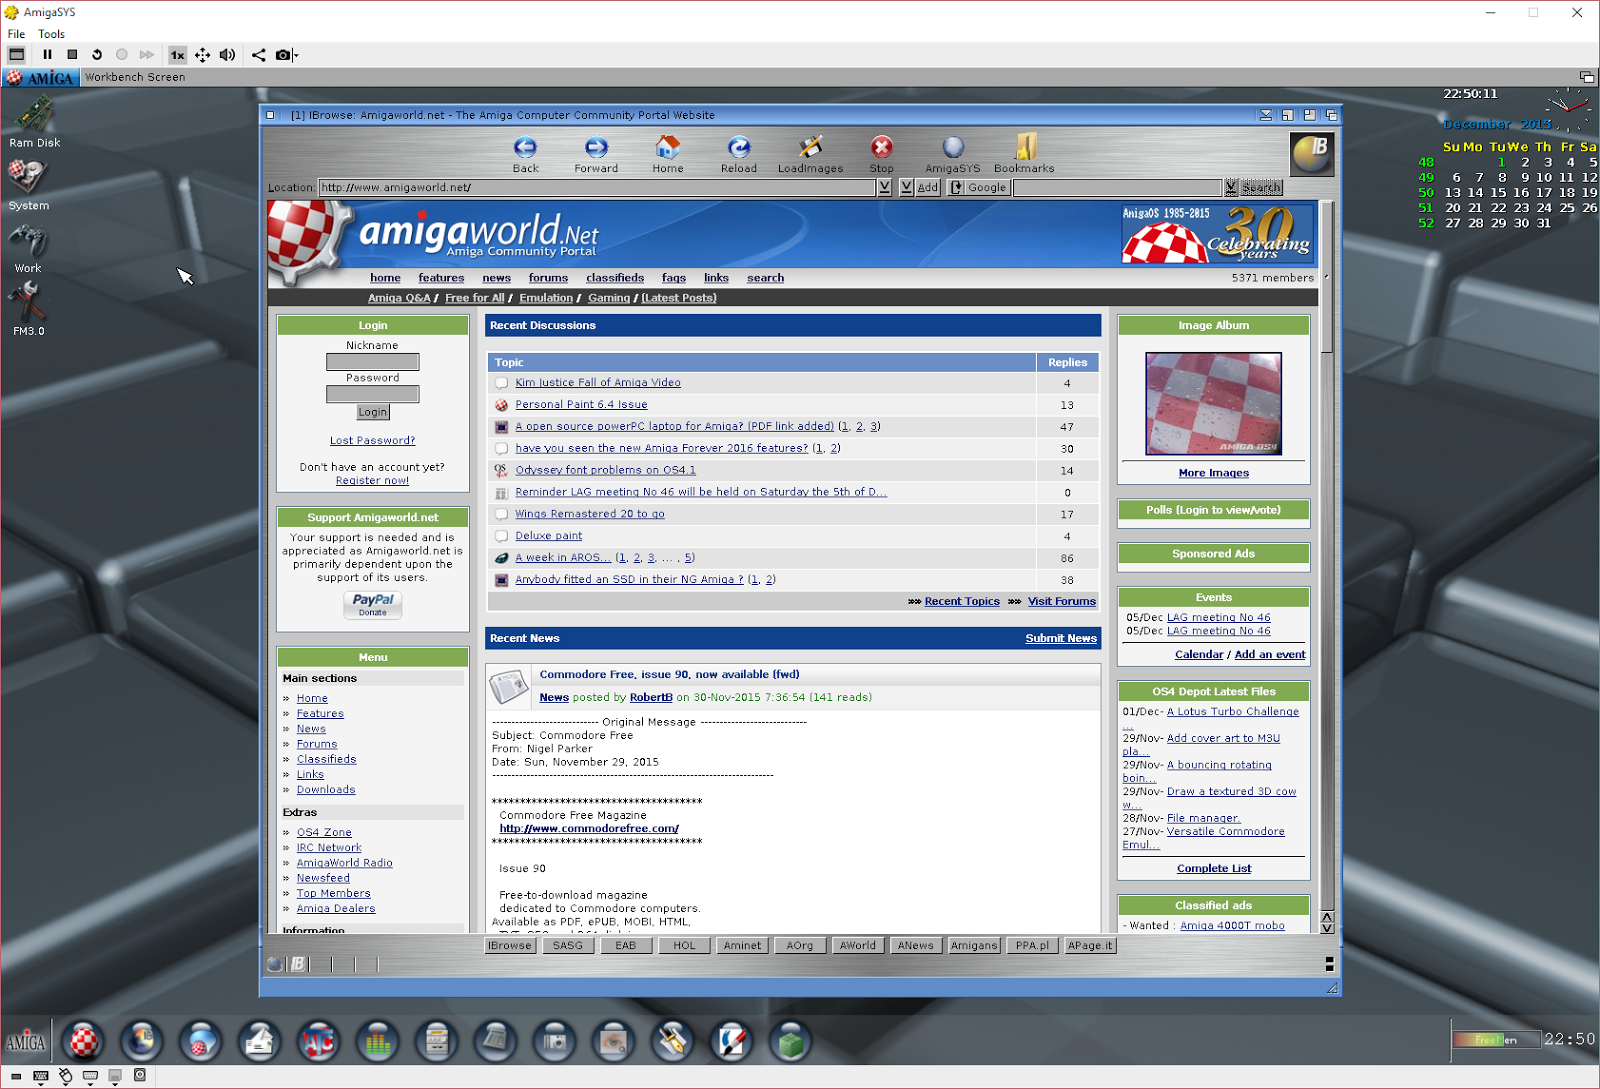This screenshot has width=1600, height=1089.
Task: Open the dropdown arrow beside Add button
Action: point(906,187)
